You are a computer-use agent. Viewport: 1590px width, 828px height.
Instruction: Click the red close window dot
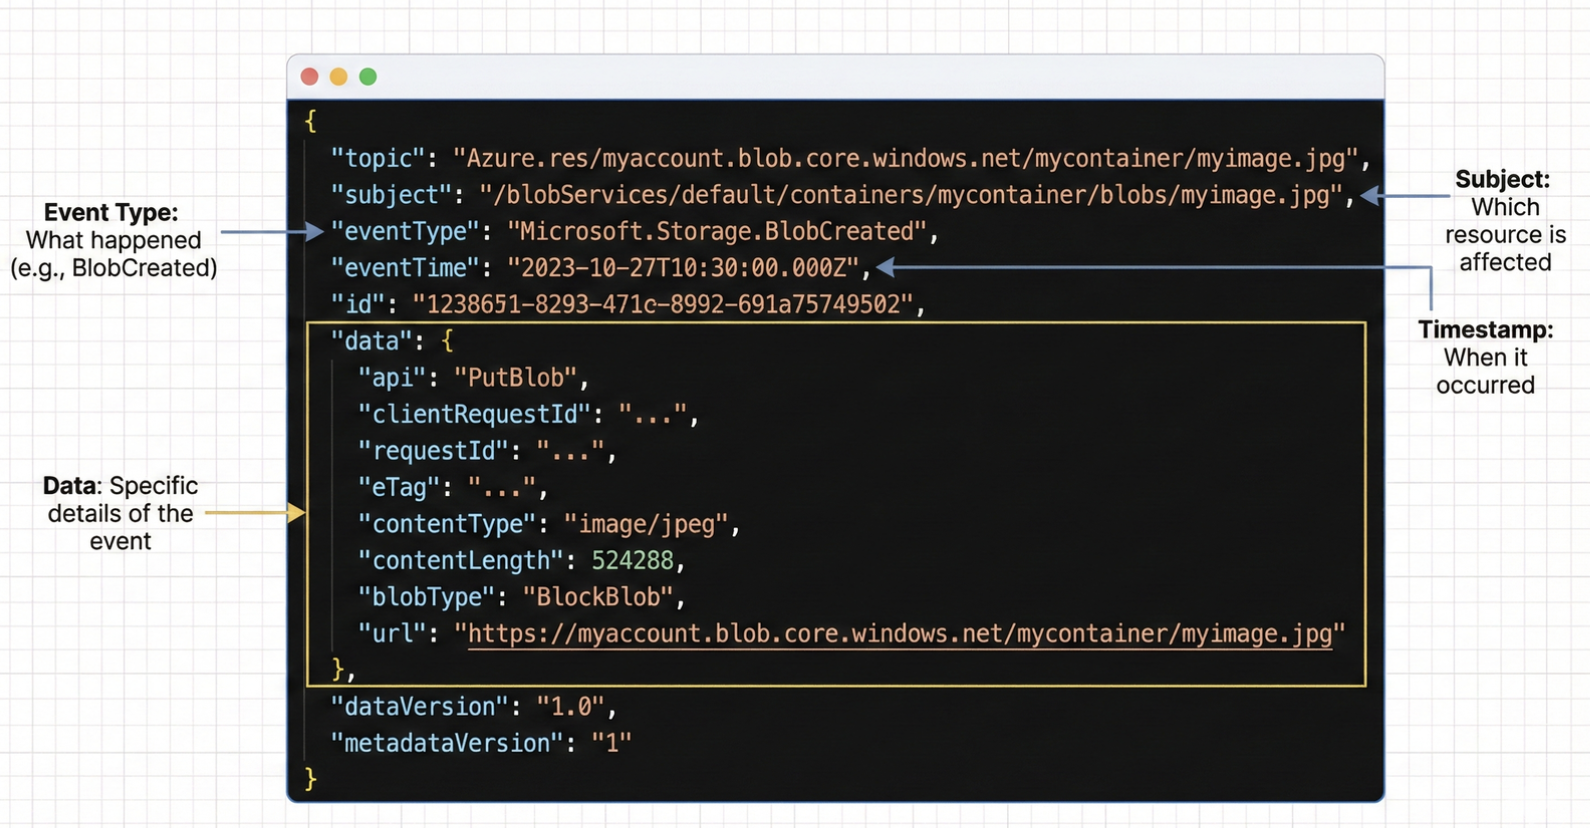point(309,77)
